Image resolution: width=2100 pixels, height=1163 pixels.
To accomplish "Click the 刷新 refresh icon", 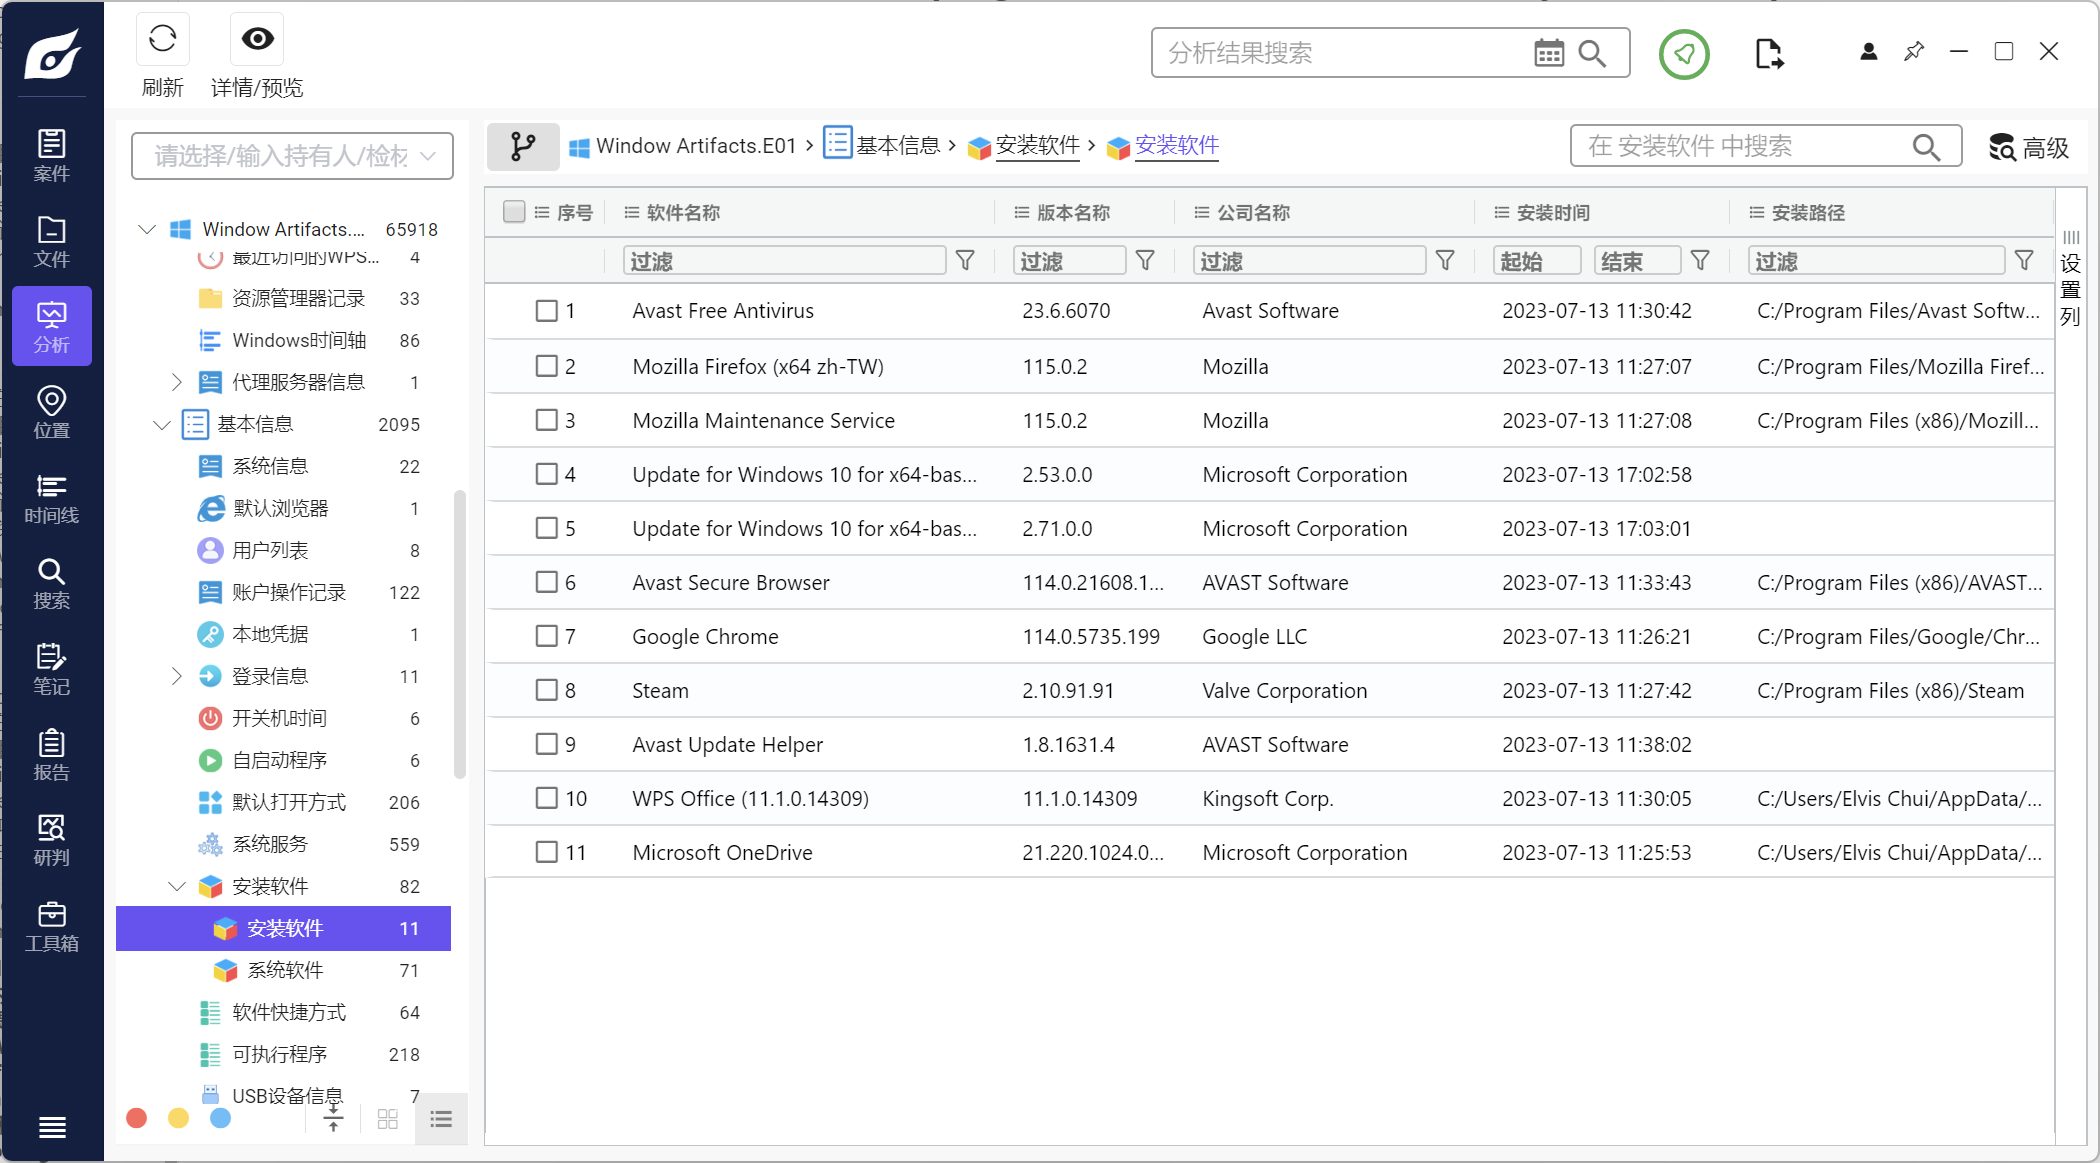I will [x=162, y=39].
